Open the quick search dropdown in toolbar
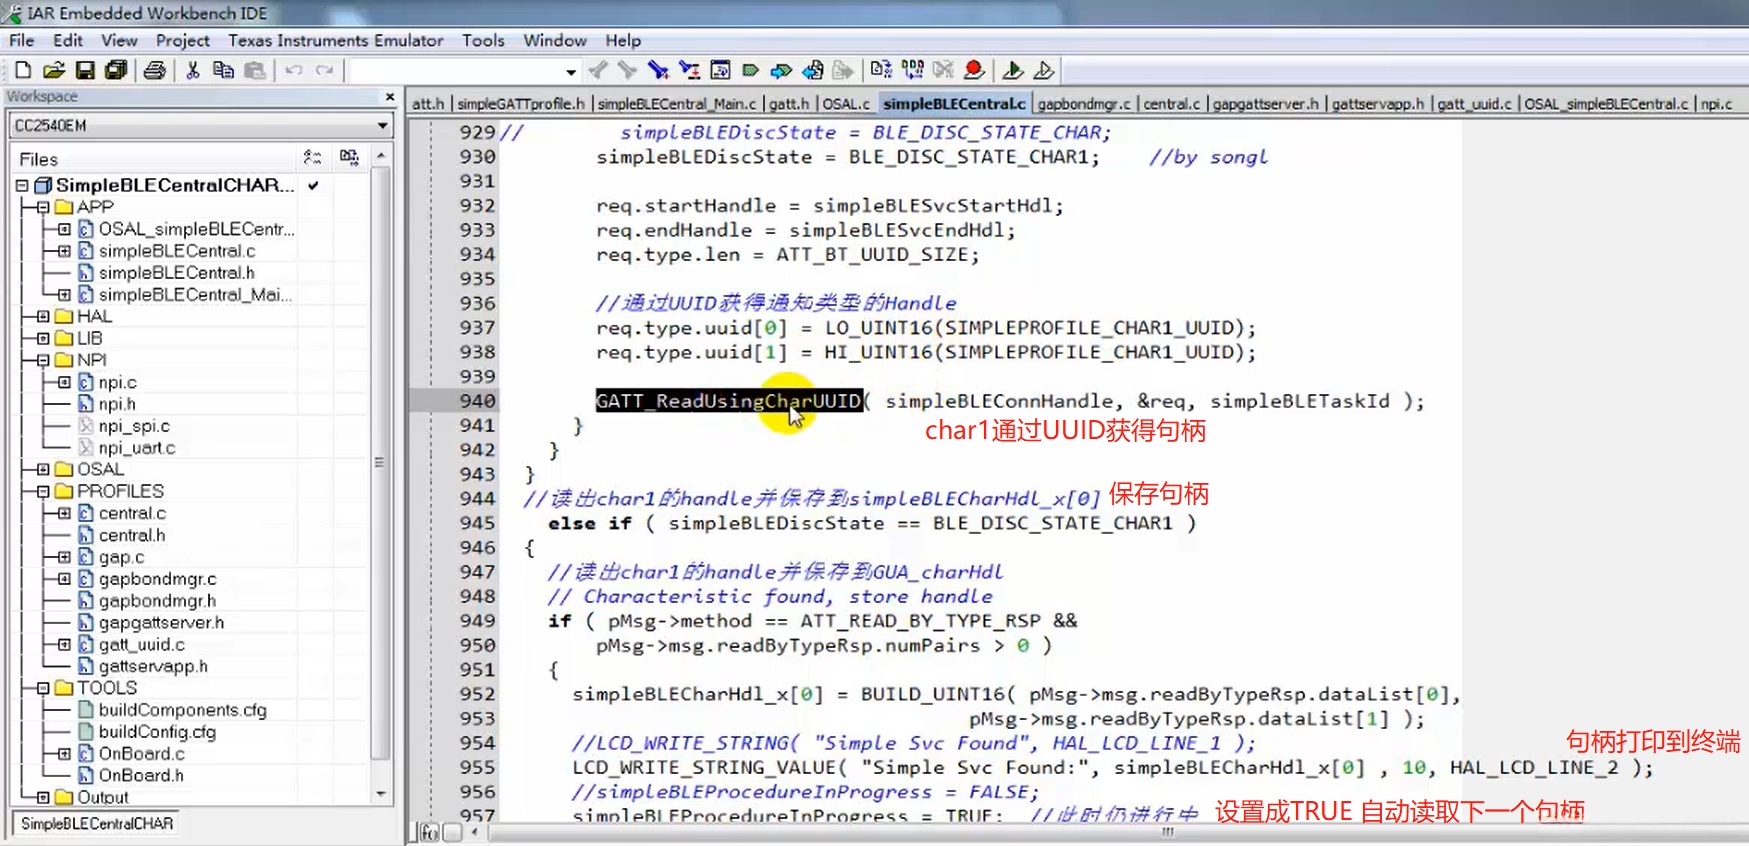 [x=571, y=71]
